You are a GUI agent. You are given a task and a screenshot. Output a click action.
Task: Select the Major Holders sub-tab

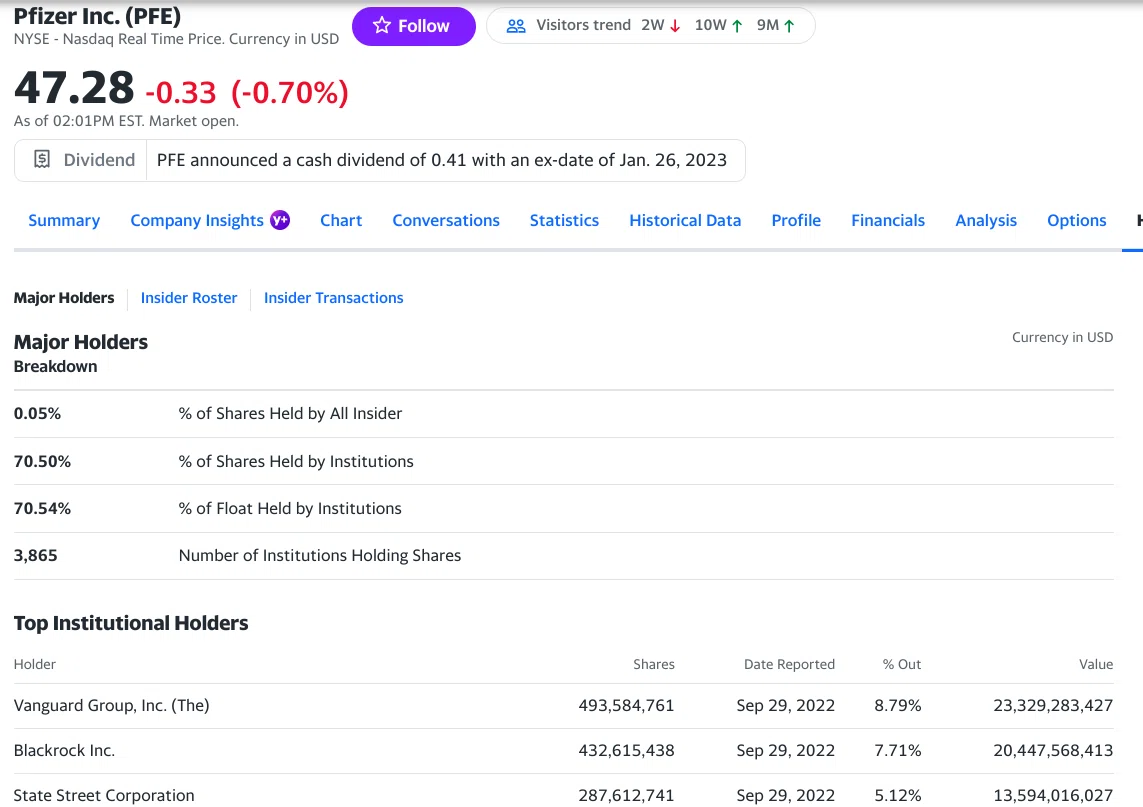[x=64, y=297]
